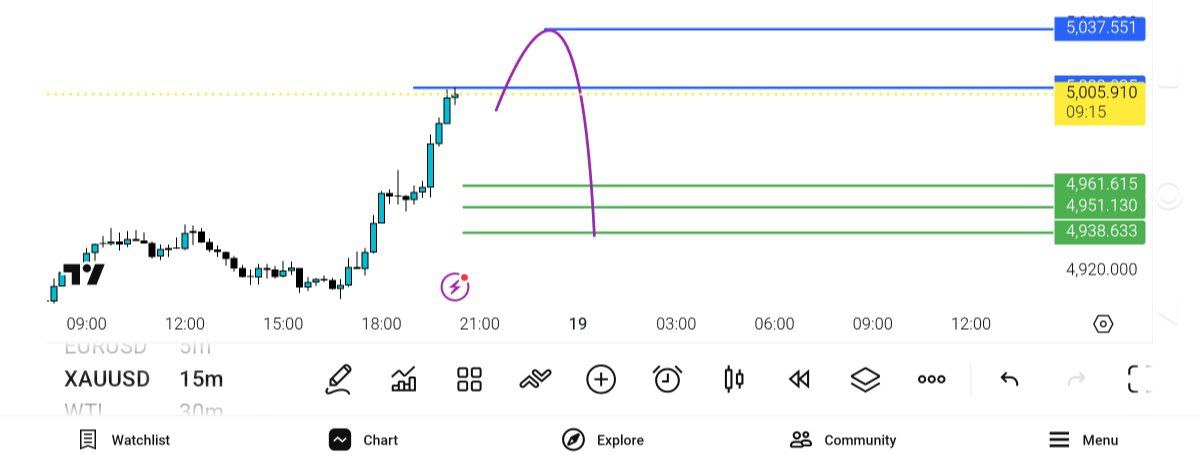Viewport: 1200px width, 465px height.
Task: Start bar replay with rewind icon
Action: [x=799, y=380]
